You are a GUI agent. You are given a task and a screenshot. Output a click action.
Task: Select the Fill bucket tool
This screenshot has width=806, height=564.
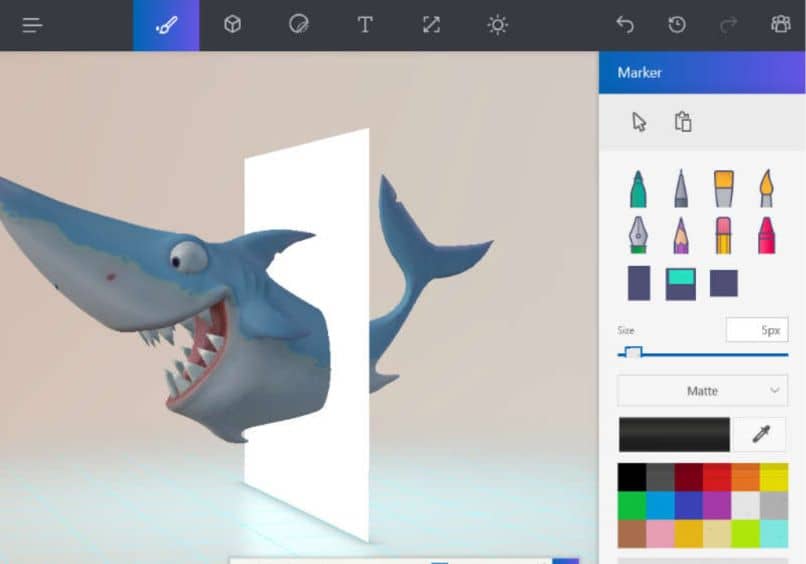(681, 284)
